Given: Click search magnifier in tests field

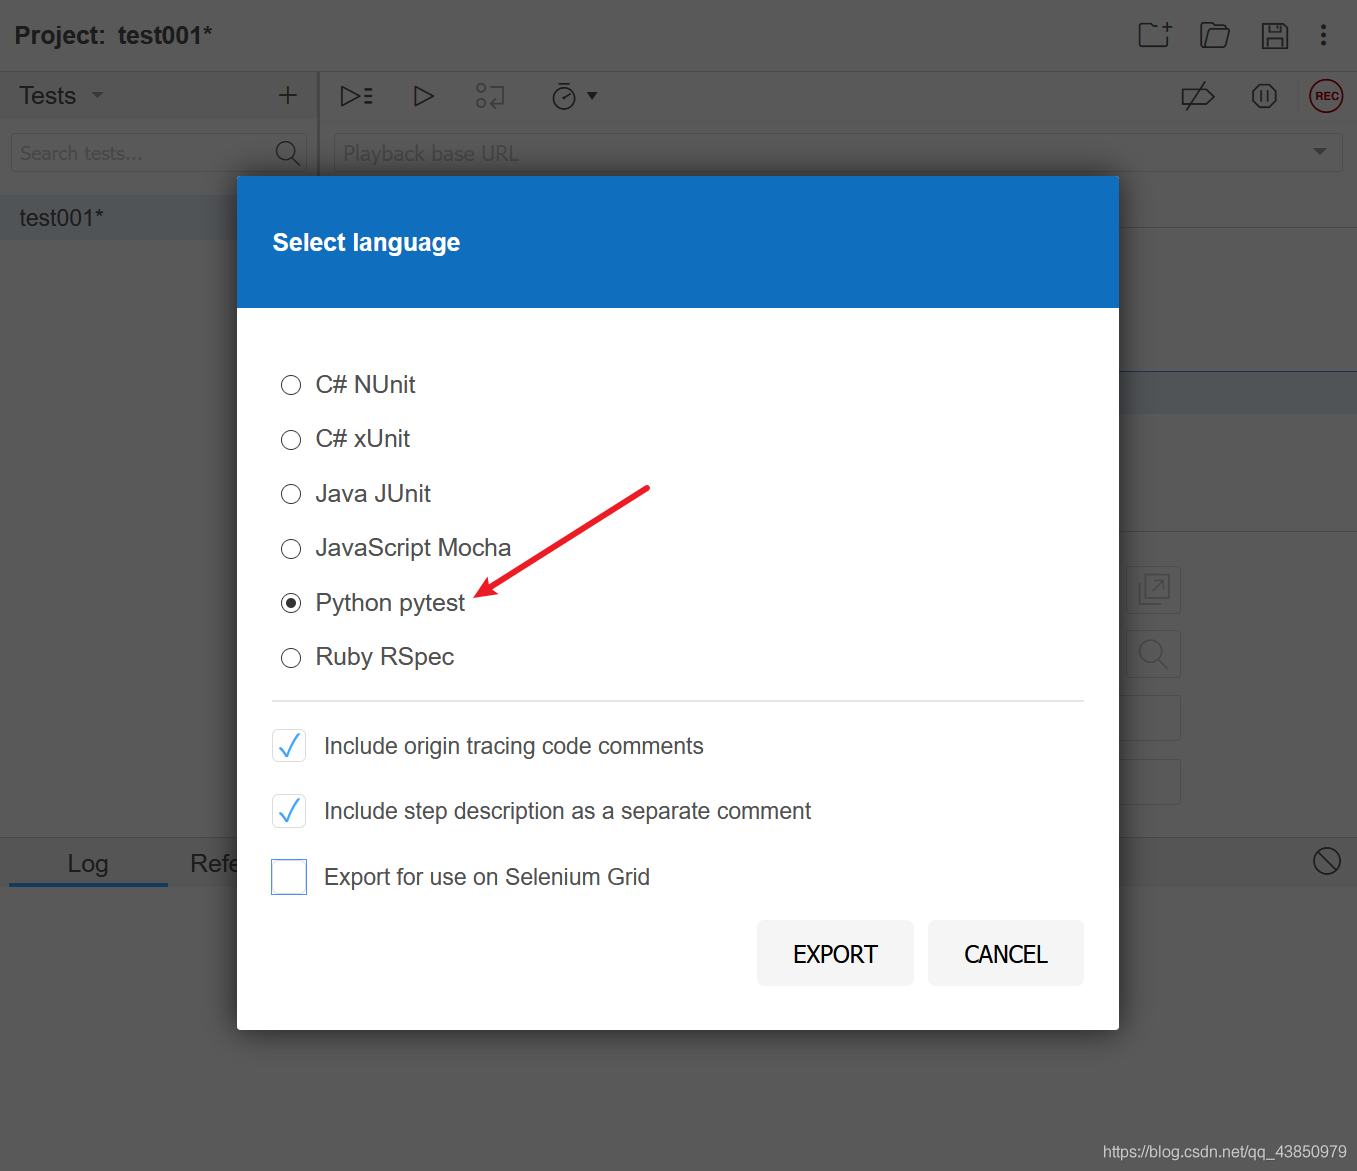Looking at the screenshot, I should coord(287,153).
